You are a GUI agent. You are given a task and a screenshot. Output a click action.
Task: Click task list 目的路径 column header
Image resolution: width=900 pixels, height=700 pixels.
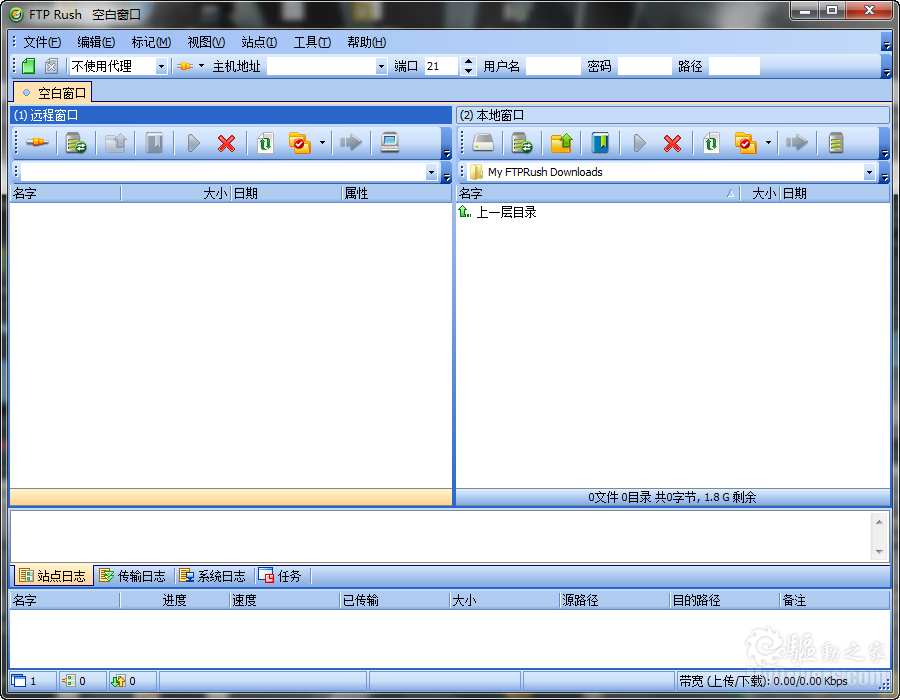(x=725, y=600)
